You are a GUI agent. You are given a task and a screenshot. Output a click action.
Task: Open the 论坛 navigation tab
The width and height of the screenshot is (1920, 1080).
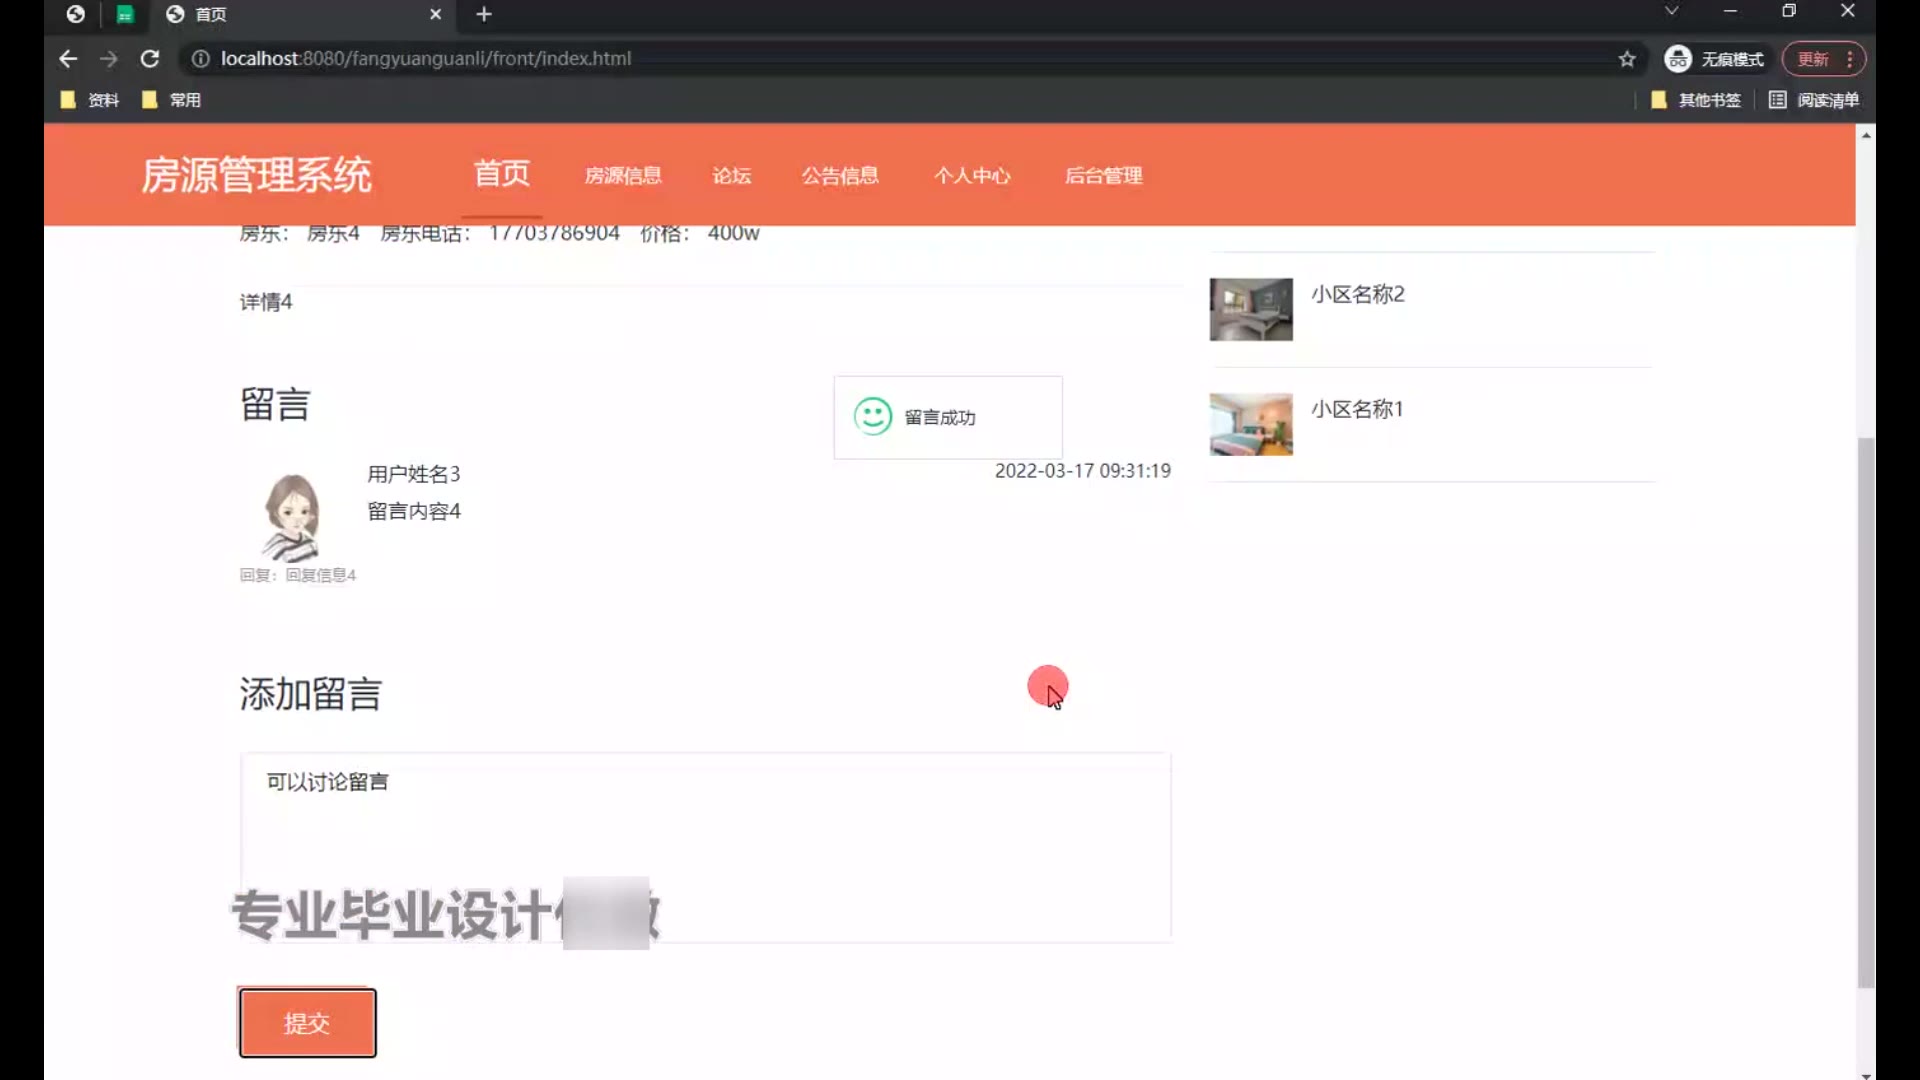click(x=732, y=176)
